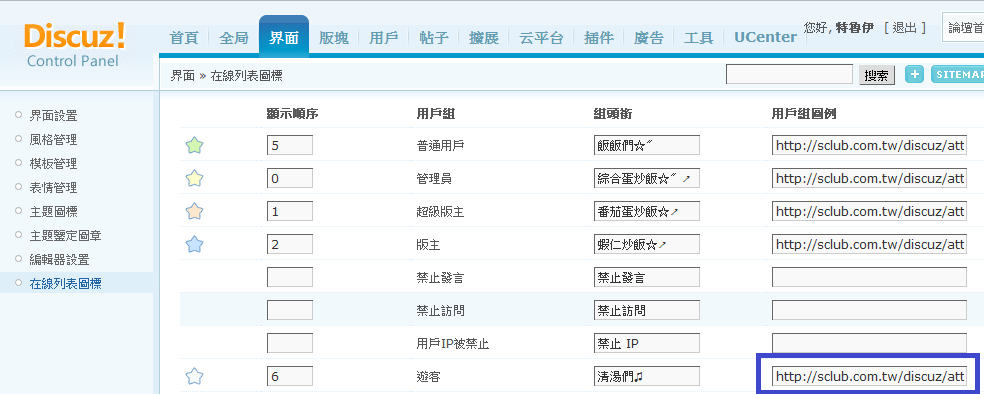Click display order field for 超級版主
Screen dimensions: 984x394
click(289, 211)
